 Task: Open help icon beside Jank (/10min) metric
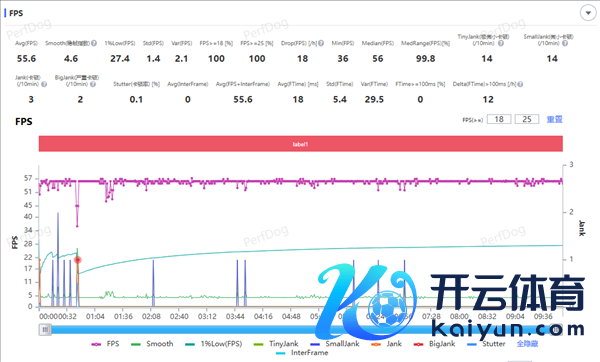[44, 84]
